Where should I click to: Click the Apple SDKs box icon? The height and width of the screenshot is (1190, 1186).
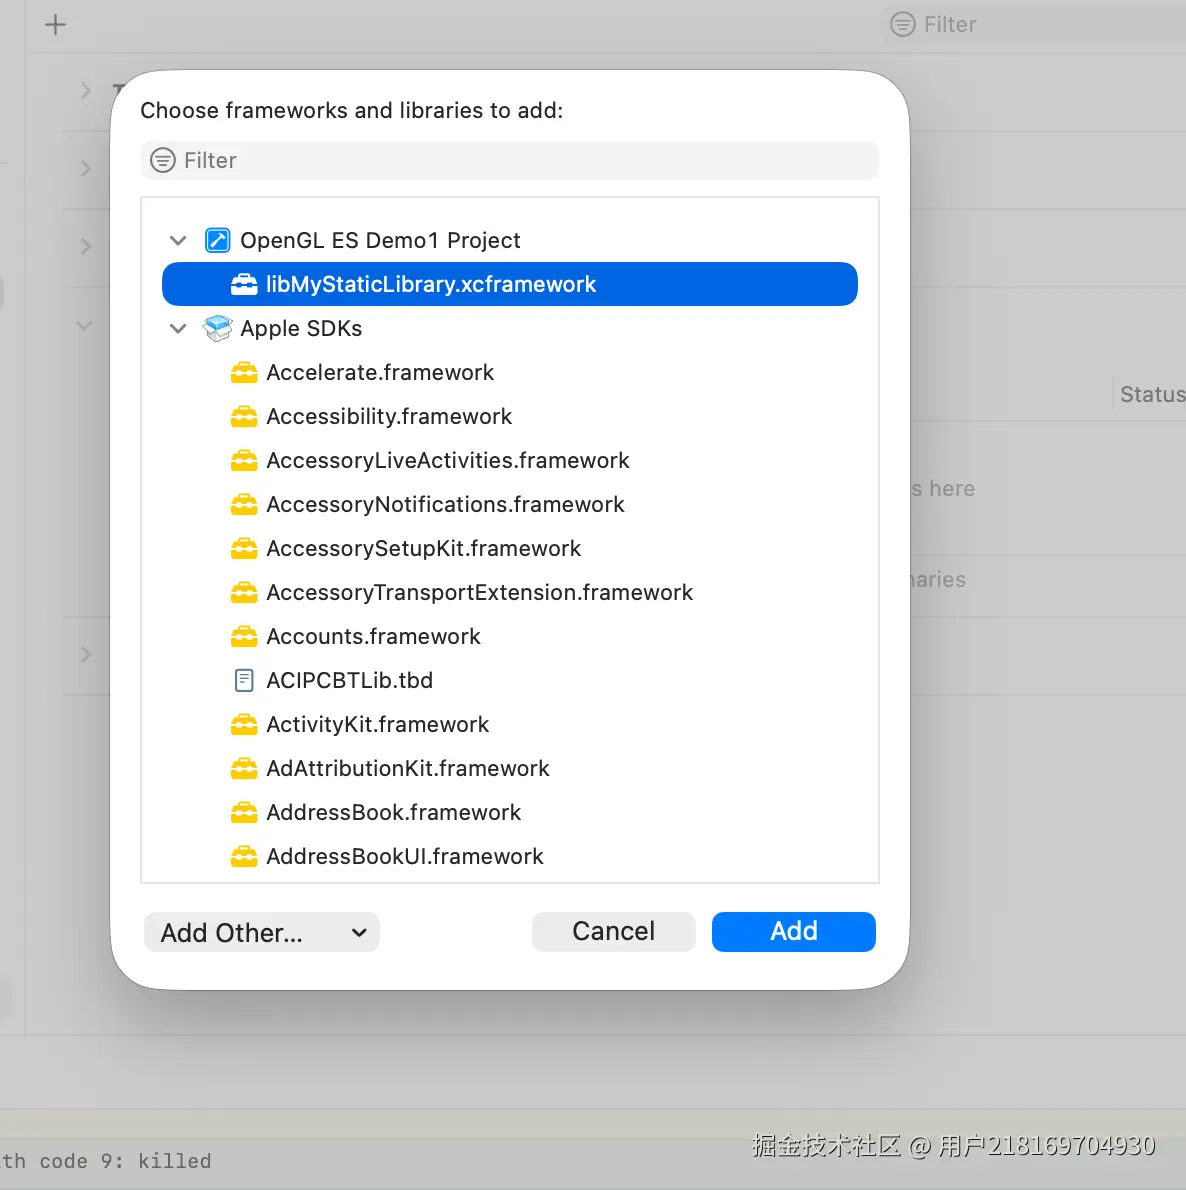pyautogui.click(x=218, y=329)
